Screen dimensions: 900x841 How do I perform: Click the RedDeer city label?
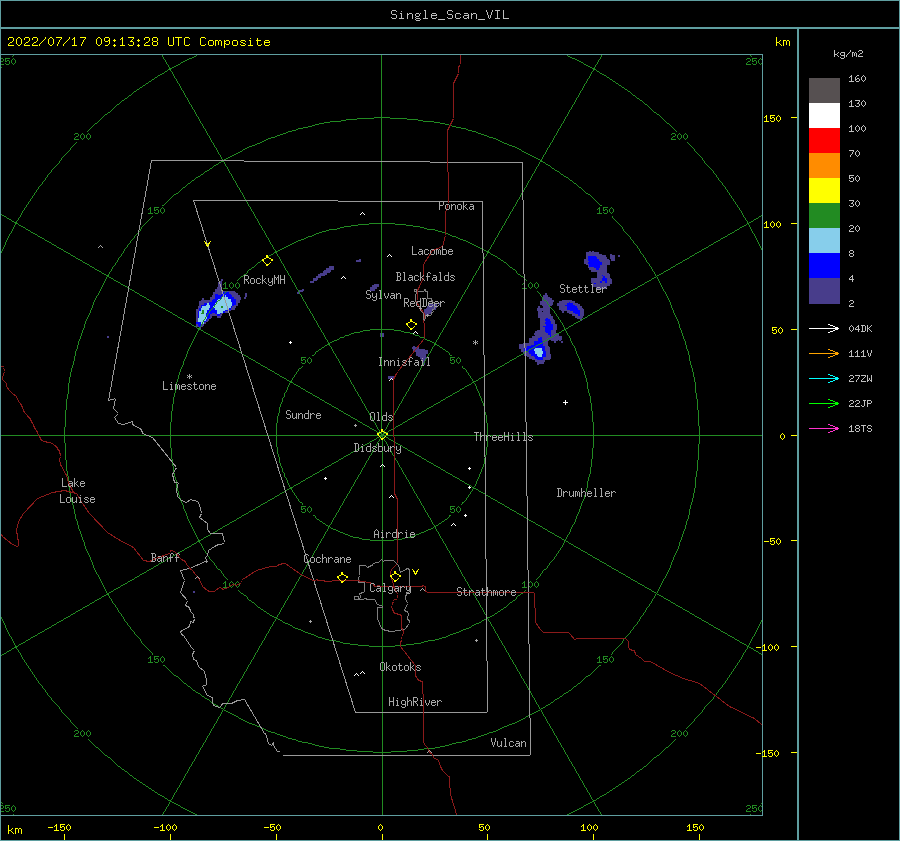click(x=424, y=303)
